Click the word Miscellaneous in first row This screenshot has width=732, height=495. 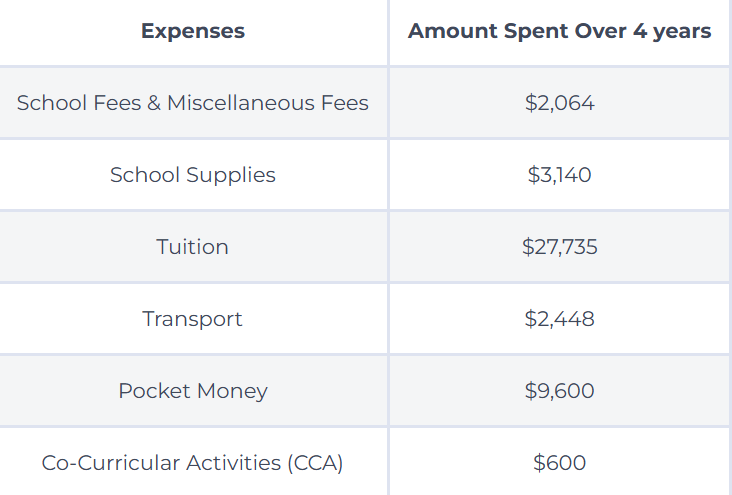click(241, 103)
